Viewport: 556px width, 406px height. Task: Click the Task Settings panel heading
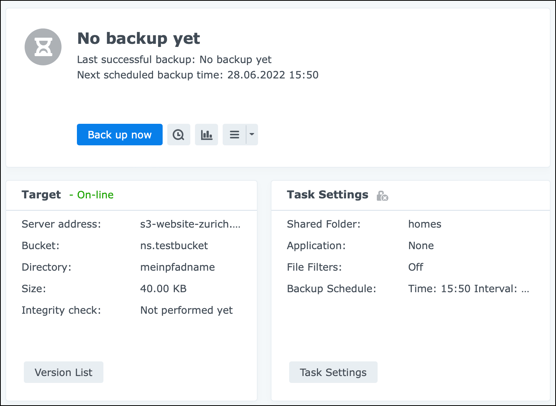(x=328, y=195)
